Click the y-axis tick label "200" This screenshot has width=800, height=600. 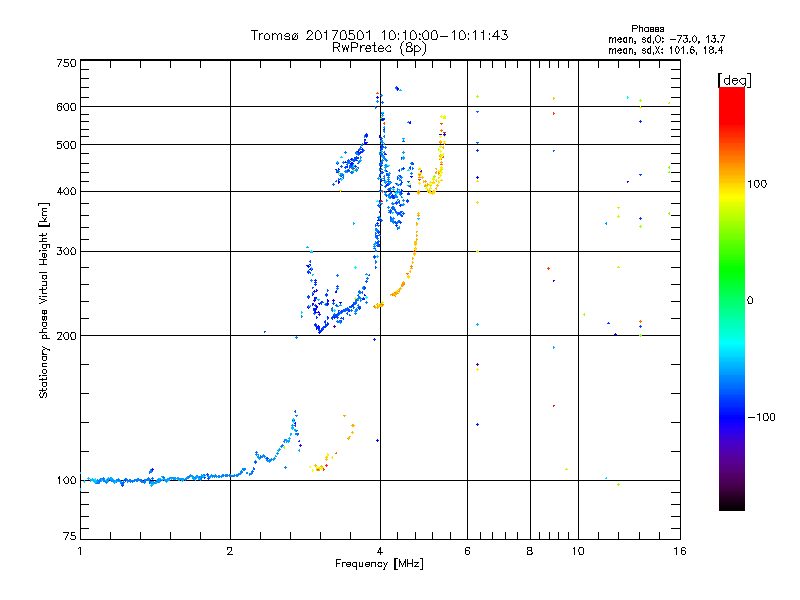(x=66, y=336)
